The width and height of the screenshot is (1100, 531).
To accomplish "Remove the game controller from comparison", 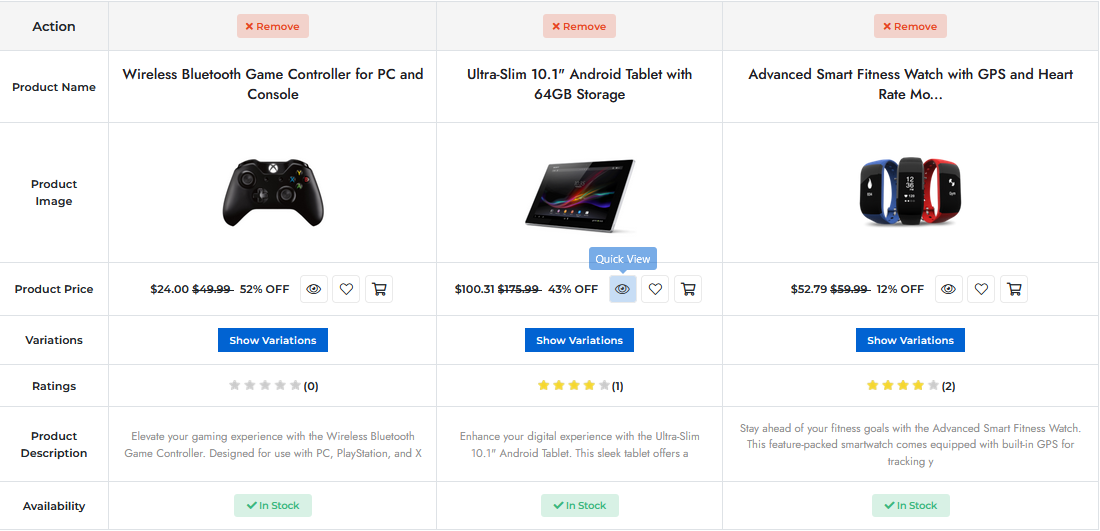I will [x=273, y=26].
